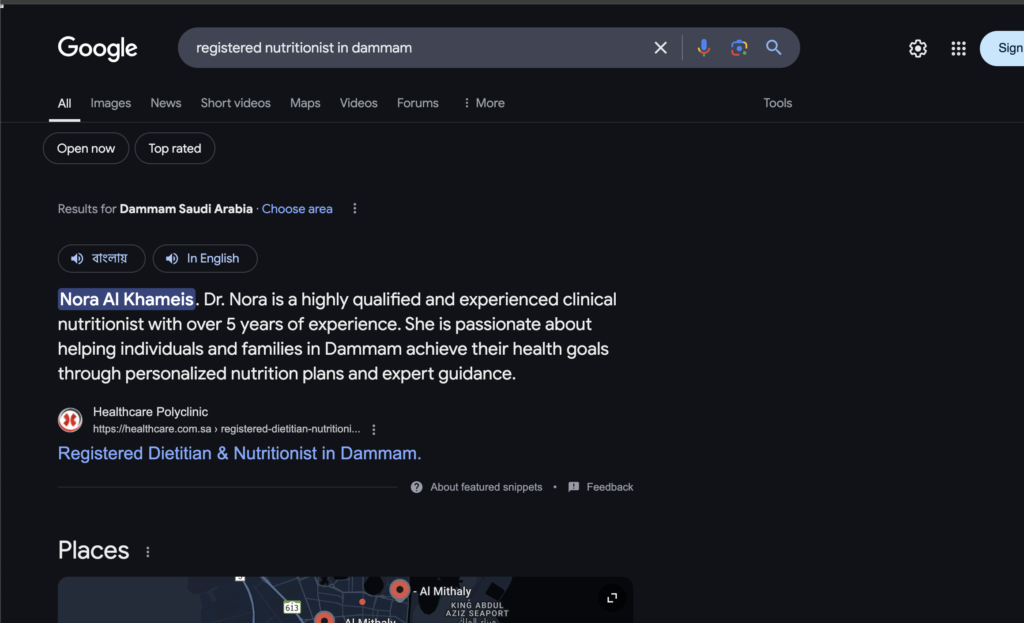Select the All results tab
The image size is (1024, 623).
click(x=64, y=103)
